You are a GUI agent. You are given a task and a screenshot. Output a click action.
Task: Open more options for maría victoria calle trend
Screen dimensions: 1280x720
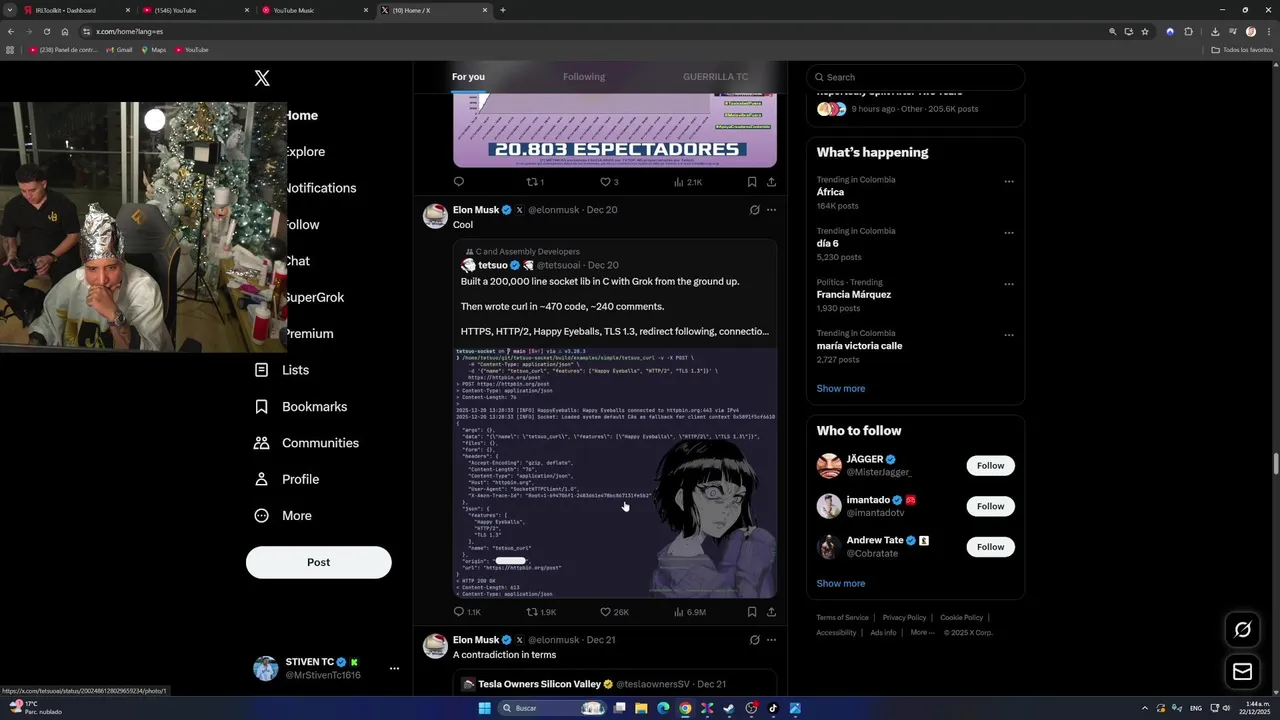[1009, 335]
